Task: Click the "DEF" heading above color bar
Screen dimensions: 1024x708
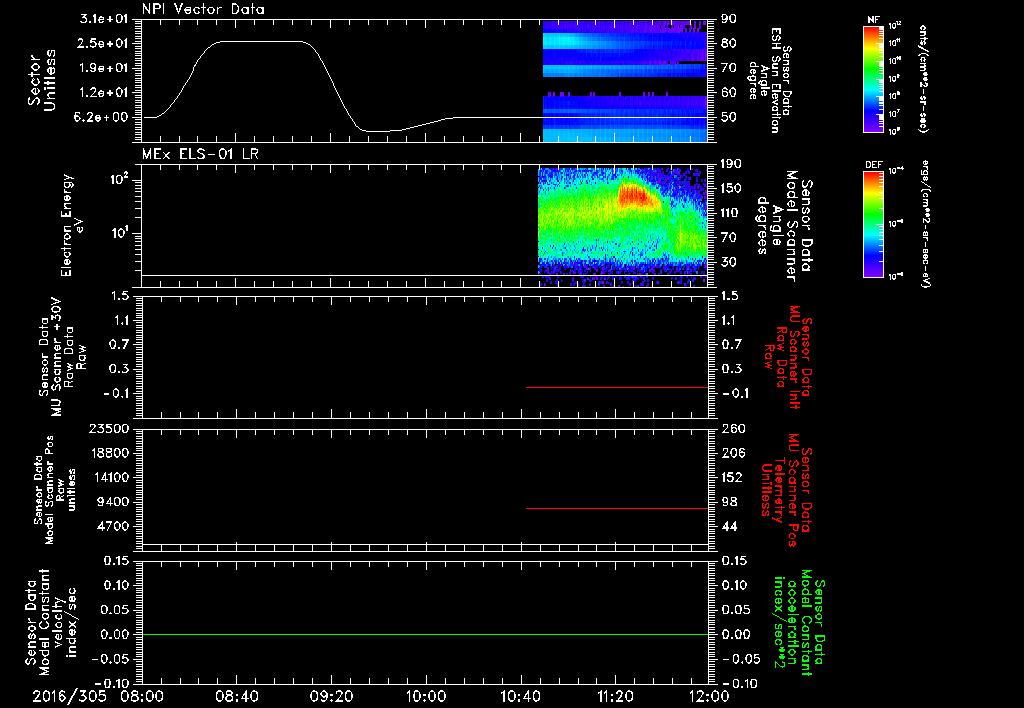Action: coord(874,165)
